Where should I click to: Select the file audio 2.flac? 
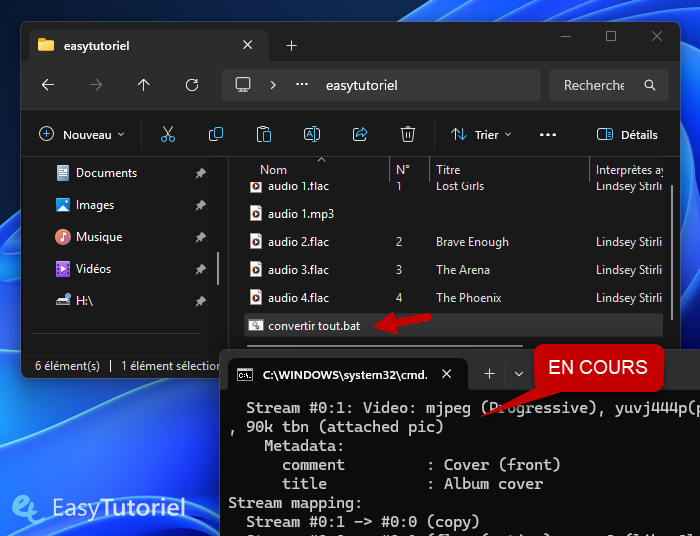click(298, 242)
